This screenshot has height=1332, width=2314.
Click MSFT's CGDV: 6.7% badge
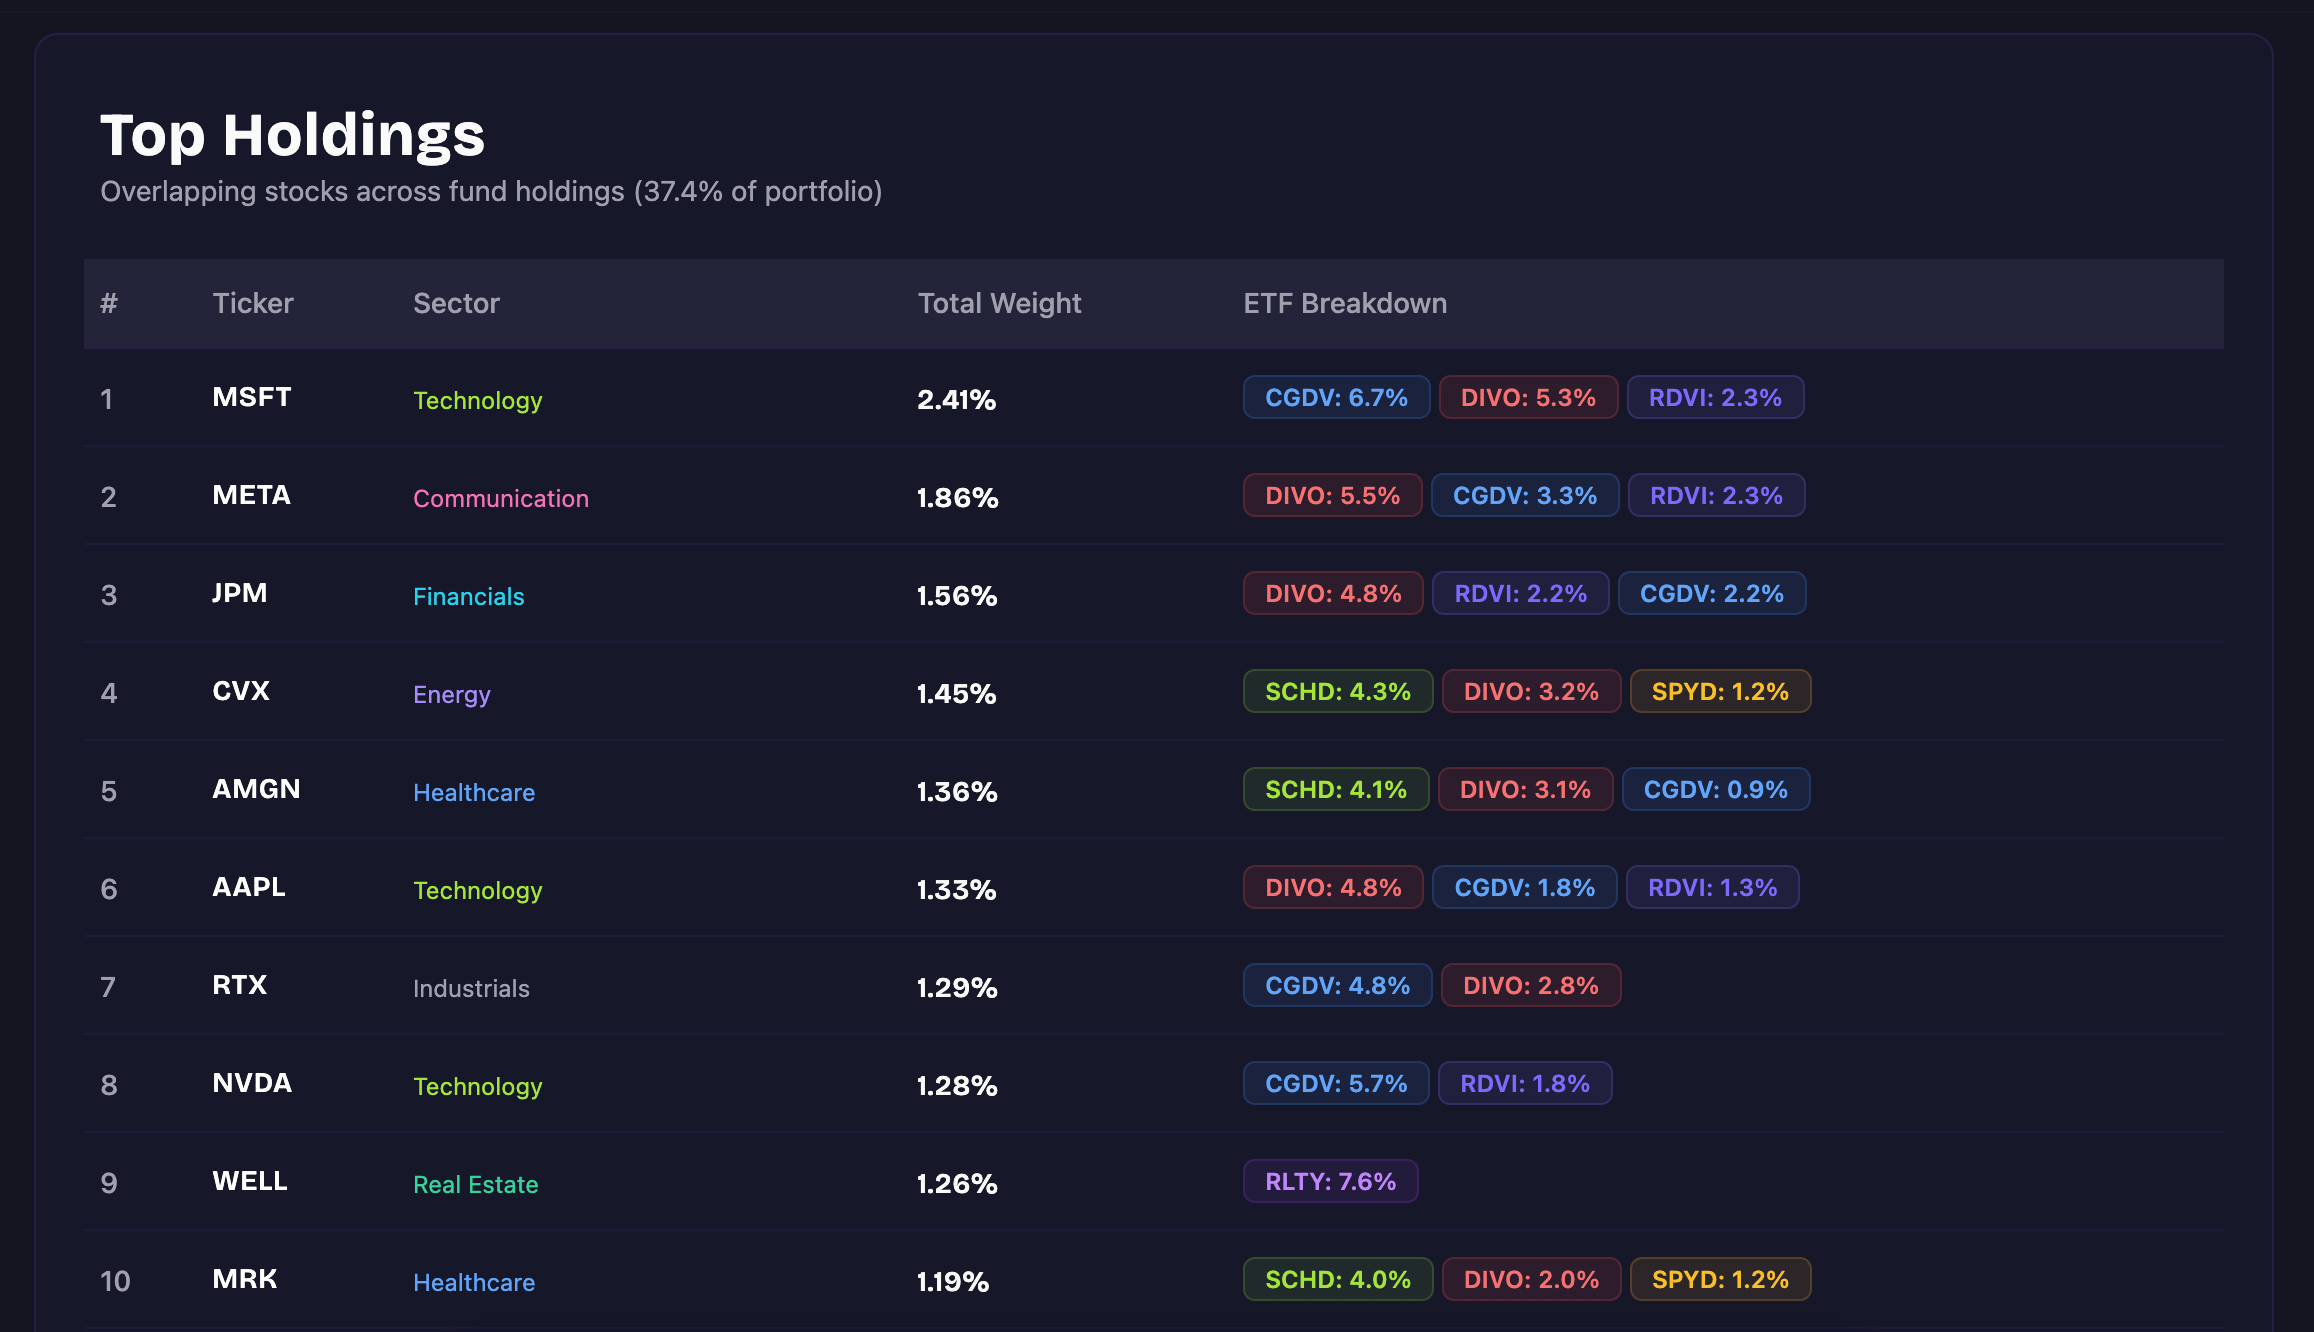(x=1336, y=397)
